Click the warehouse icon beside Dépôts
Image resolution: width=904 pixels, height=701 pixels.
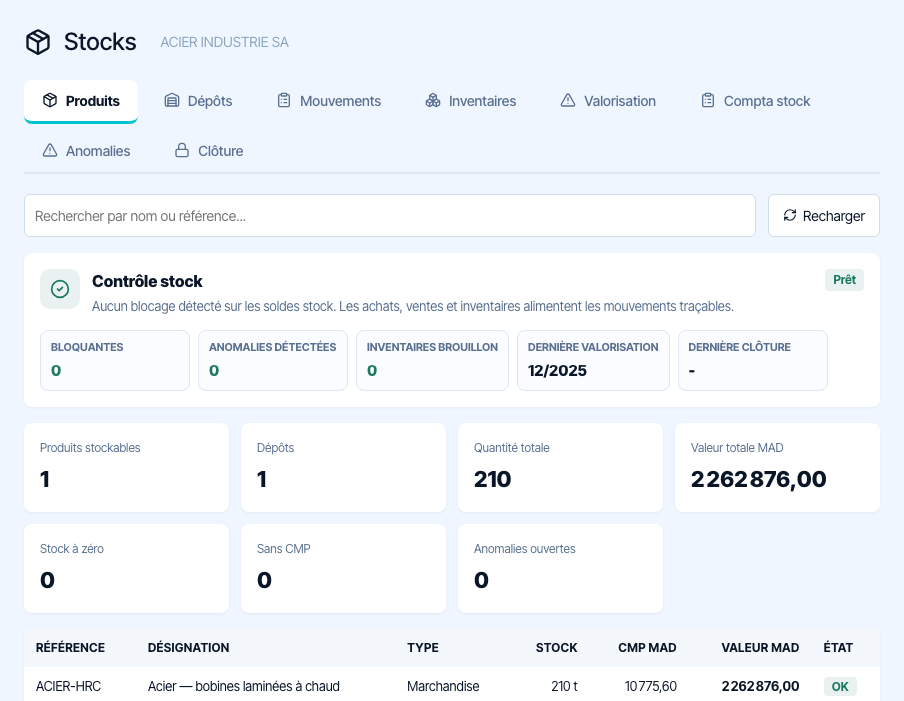pyautogui.click(x=172, y=100)
